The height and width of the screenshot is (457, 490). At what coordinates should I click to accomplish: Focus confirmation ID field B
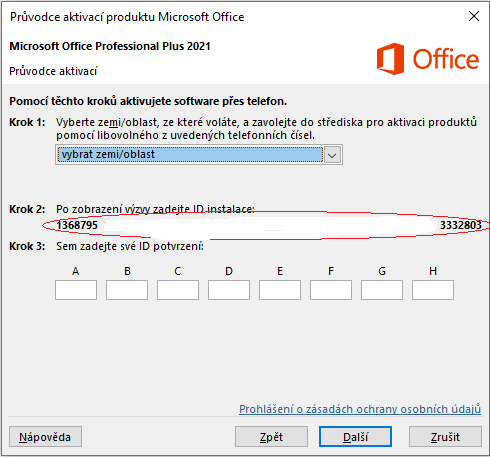click(x=127, y=290)
